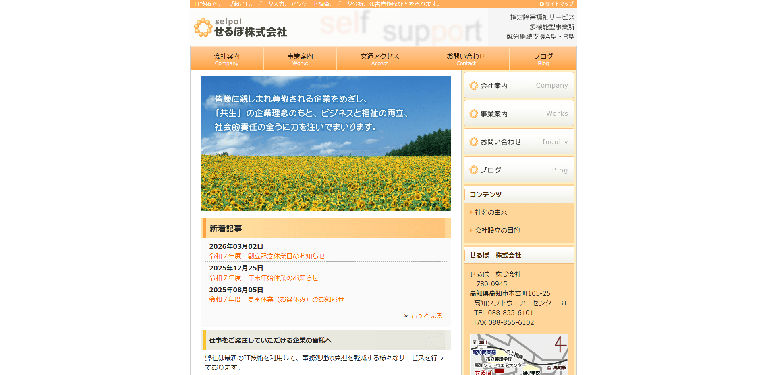The width and height of the screenshot is (767, 375).
Task: Open the サイトマップ link at top right
Action: [557, 3]
